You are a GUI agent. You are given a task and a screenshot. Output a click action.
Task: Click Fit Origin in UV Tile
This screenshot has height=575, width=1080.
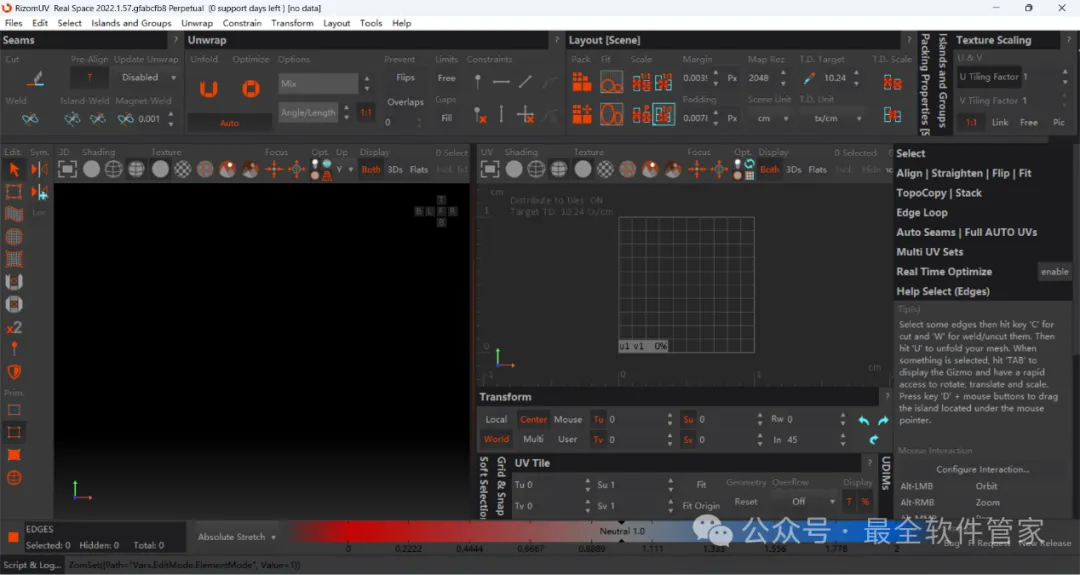pos(701,505)
